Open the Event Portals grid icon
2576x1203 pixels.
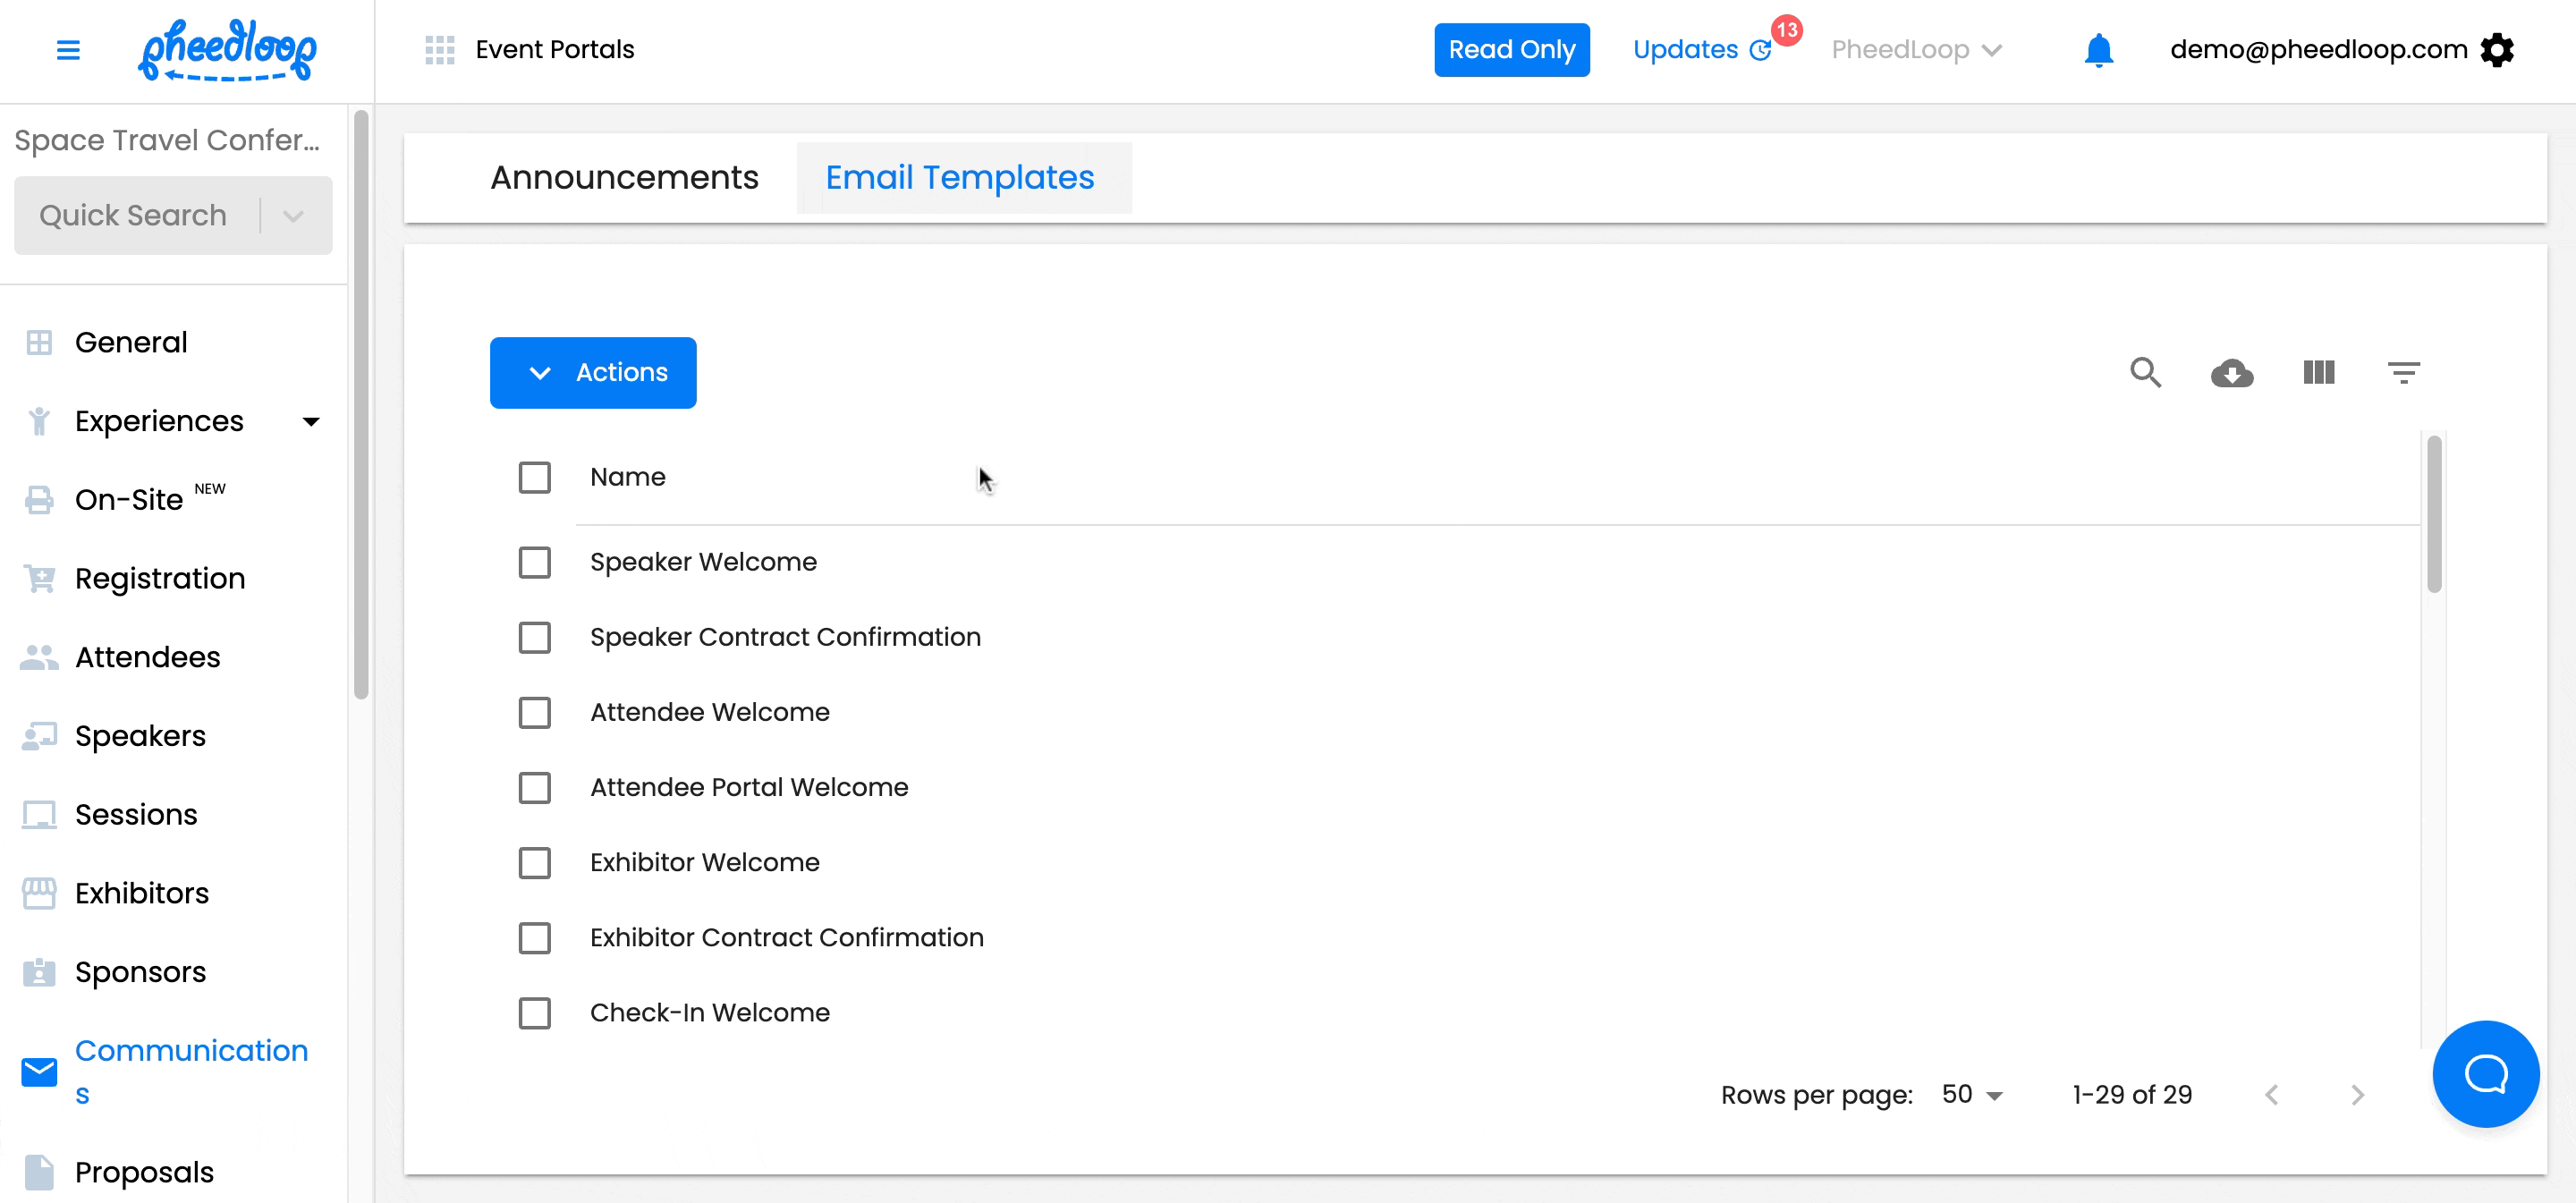click(x=439, y=50)
